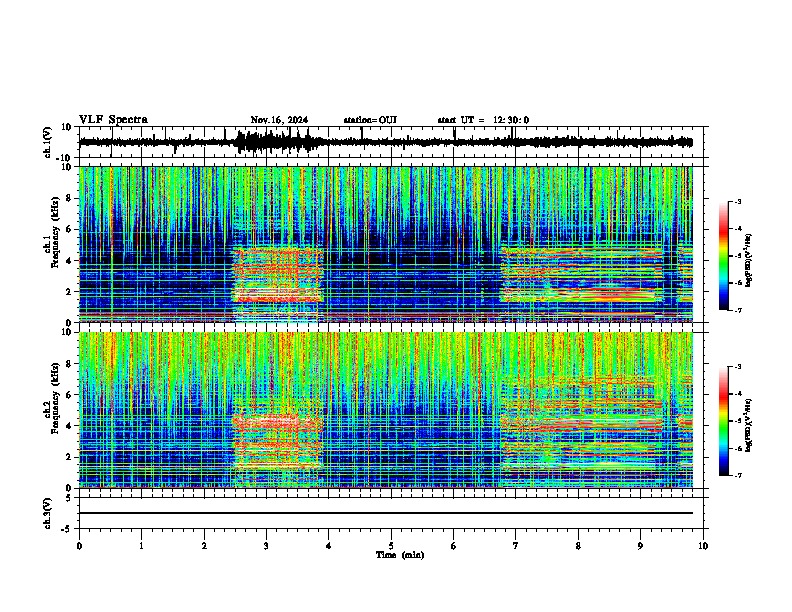Click the ch.1 "Frequency (kHz)" axis title

[55, 232]
